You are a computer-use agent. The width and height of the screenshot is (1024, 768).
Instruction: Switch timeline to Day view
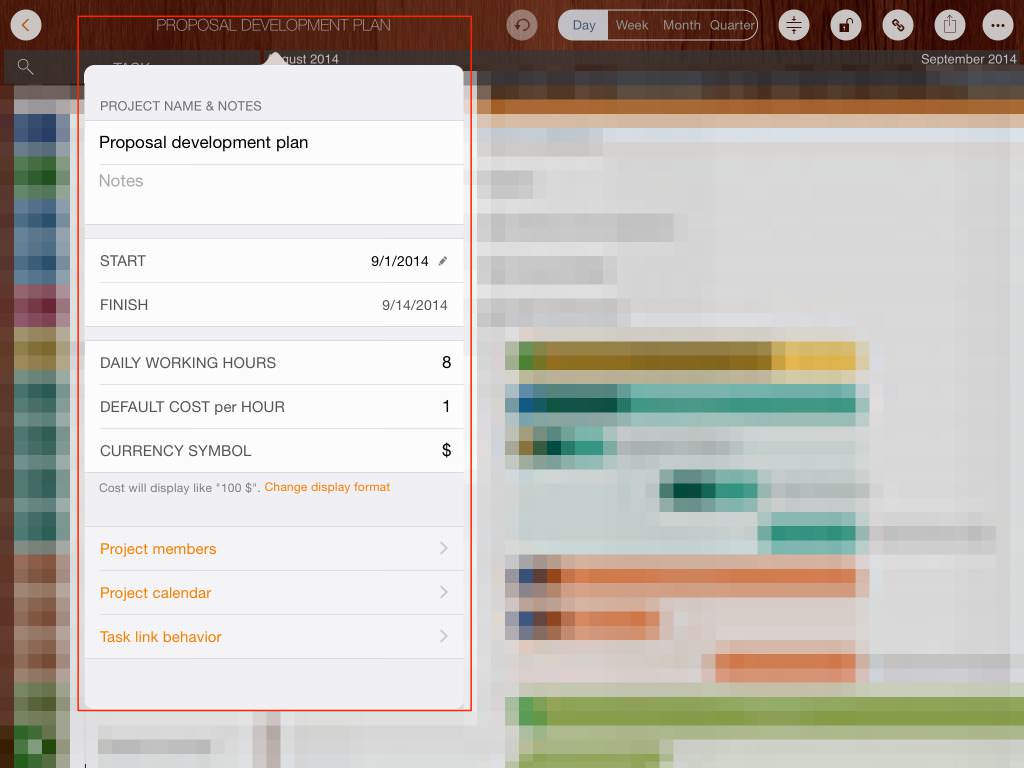pos(584,25)
